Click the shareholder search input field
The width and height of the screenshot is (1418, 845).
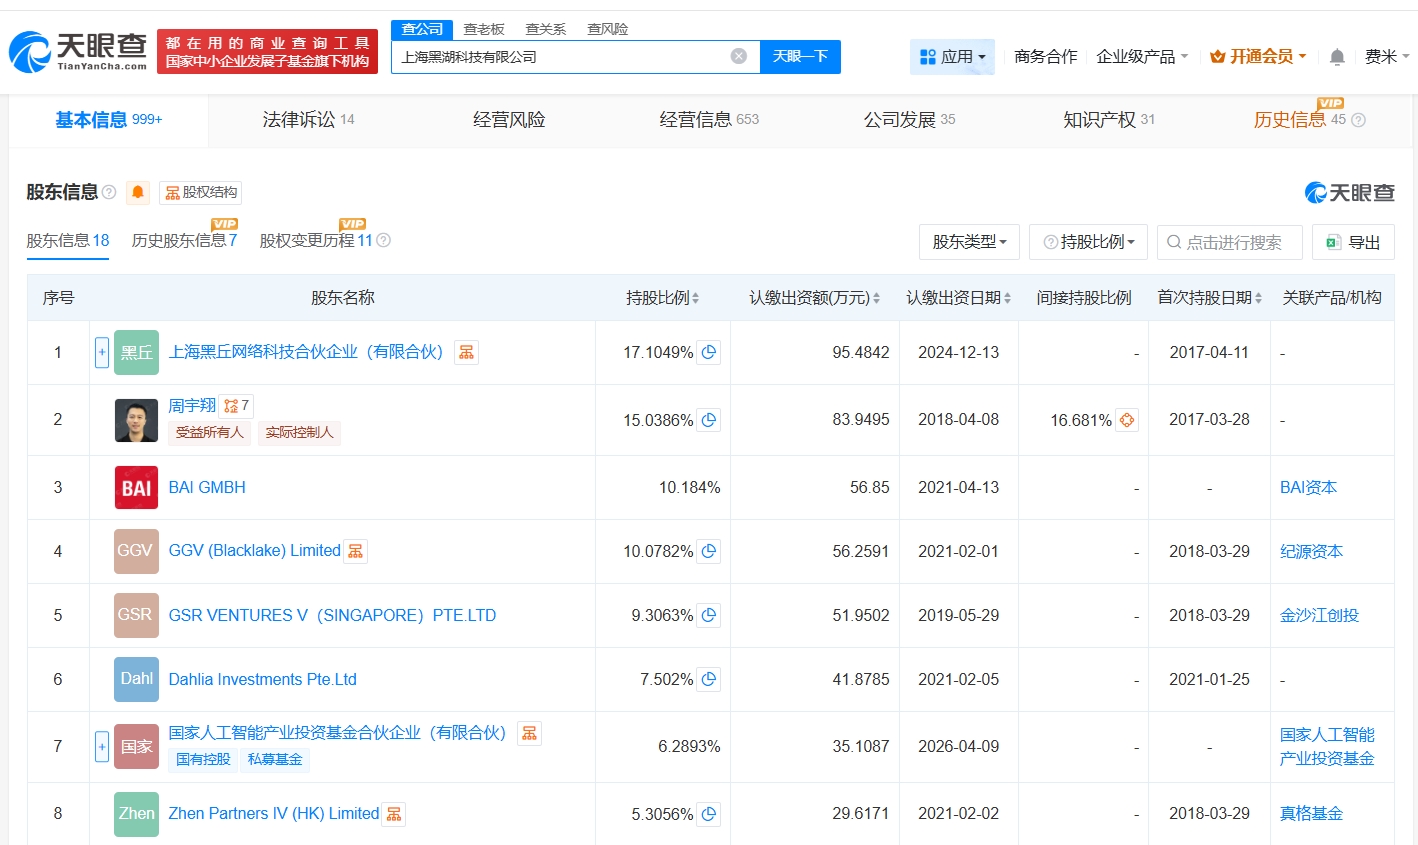coord(1234,242)
